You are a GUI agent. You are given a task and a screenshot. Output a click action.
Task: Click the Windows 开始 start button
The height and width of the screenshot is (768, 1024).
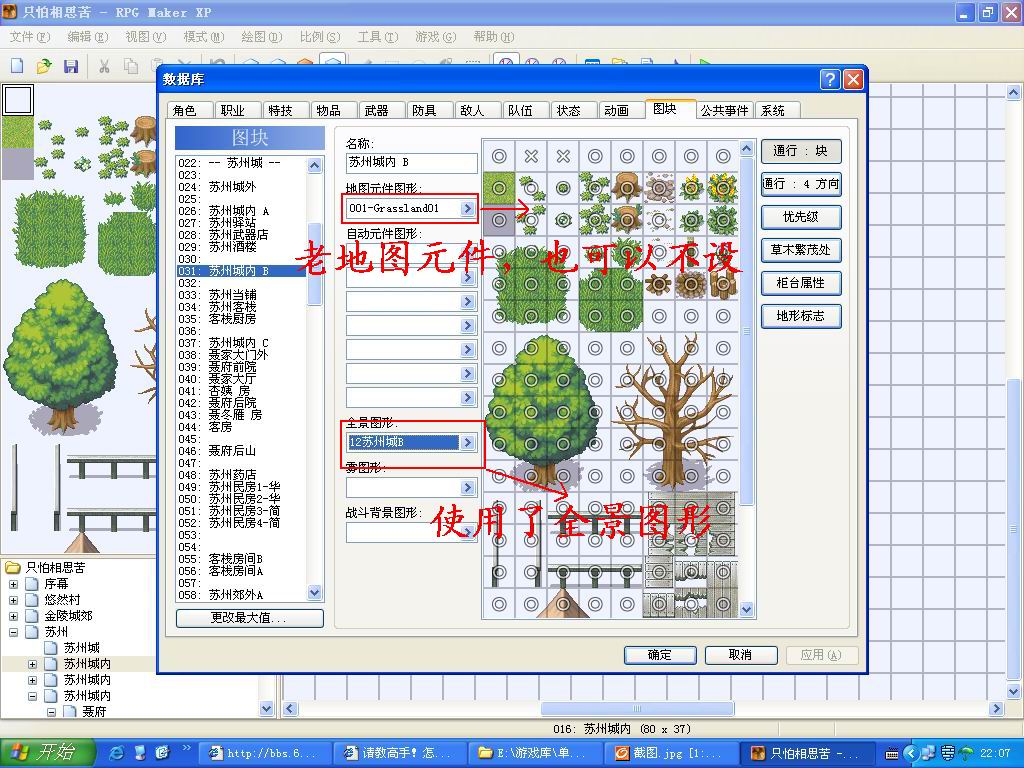pyautogui.click(x=48, y=752)
